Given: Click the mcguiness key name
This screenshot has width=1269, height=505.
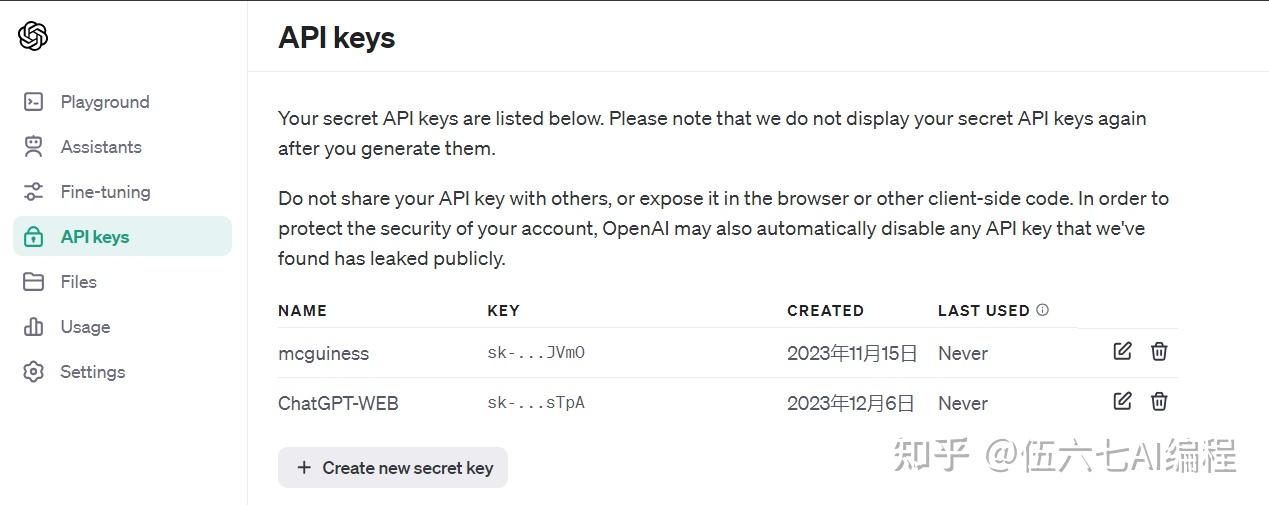Looking at the screenshot, I should (323, 353).
